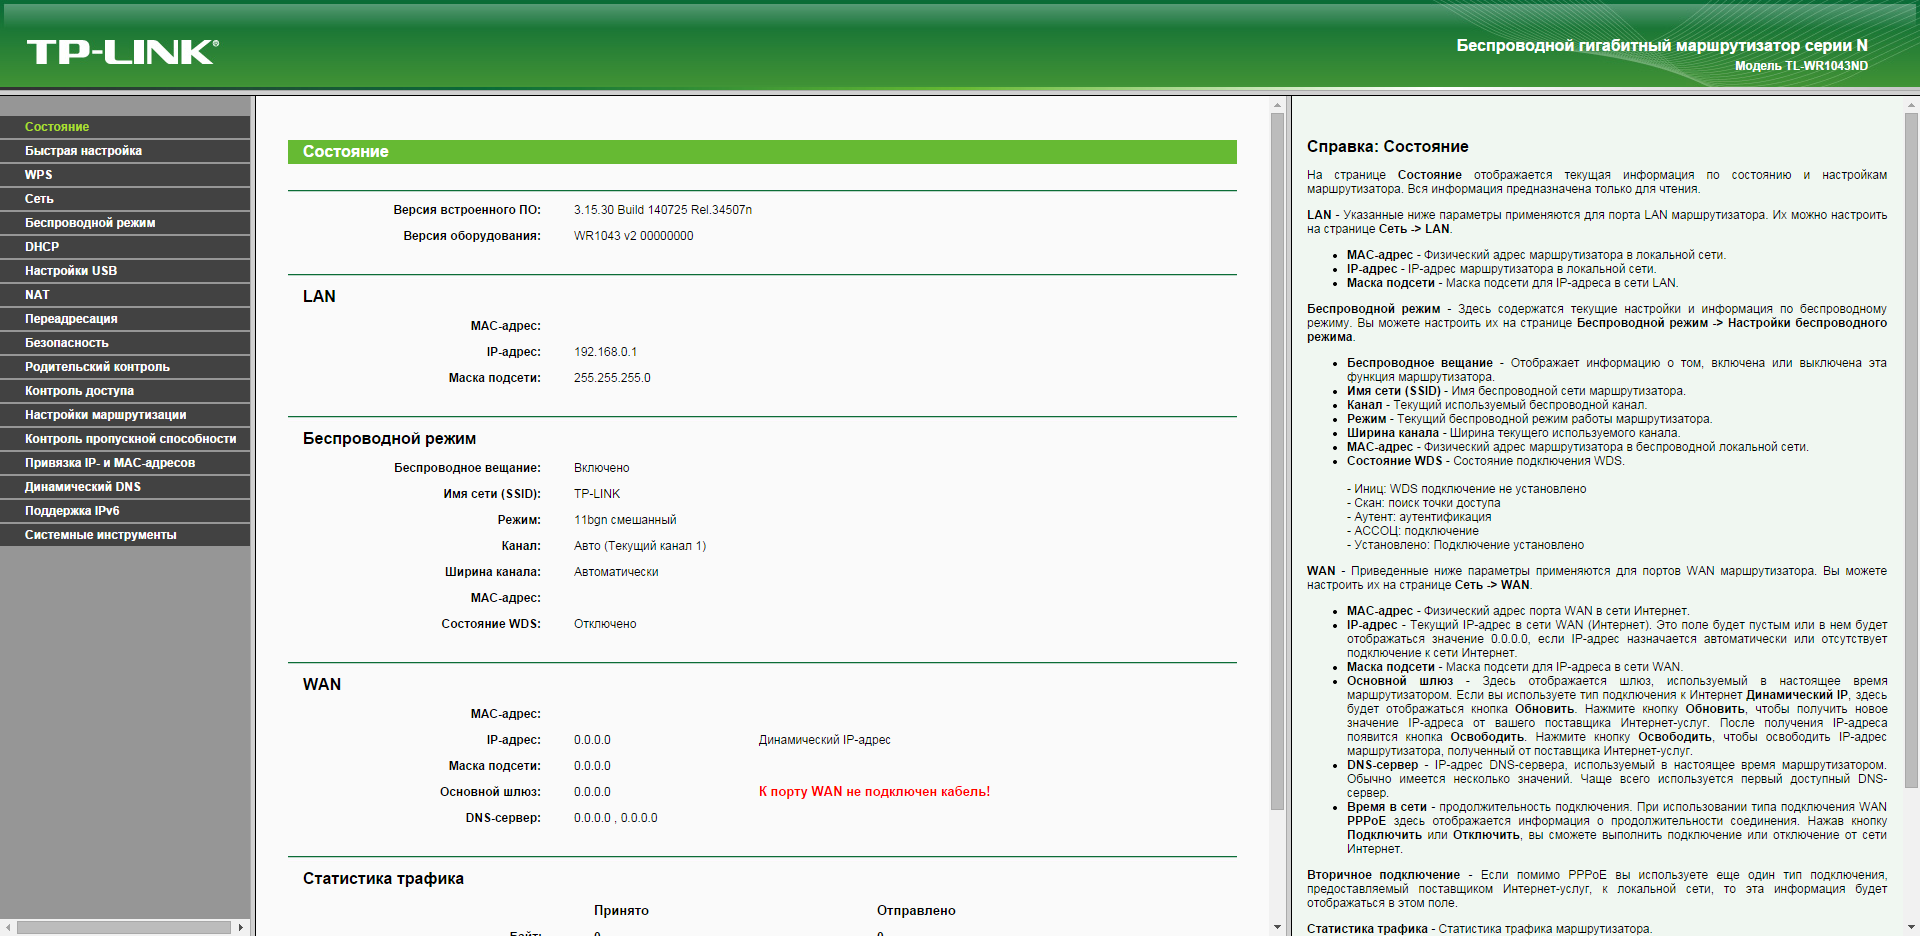
Task: Open the Состояние menu item
Action: coord(57,127)
